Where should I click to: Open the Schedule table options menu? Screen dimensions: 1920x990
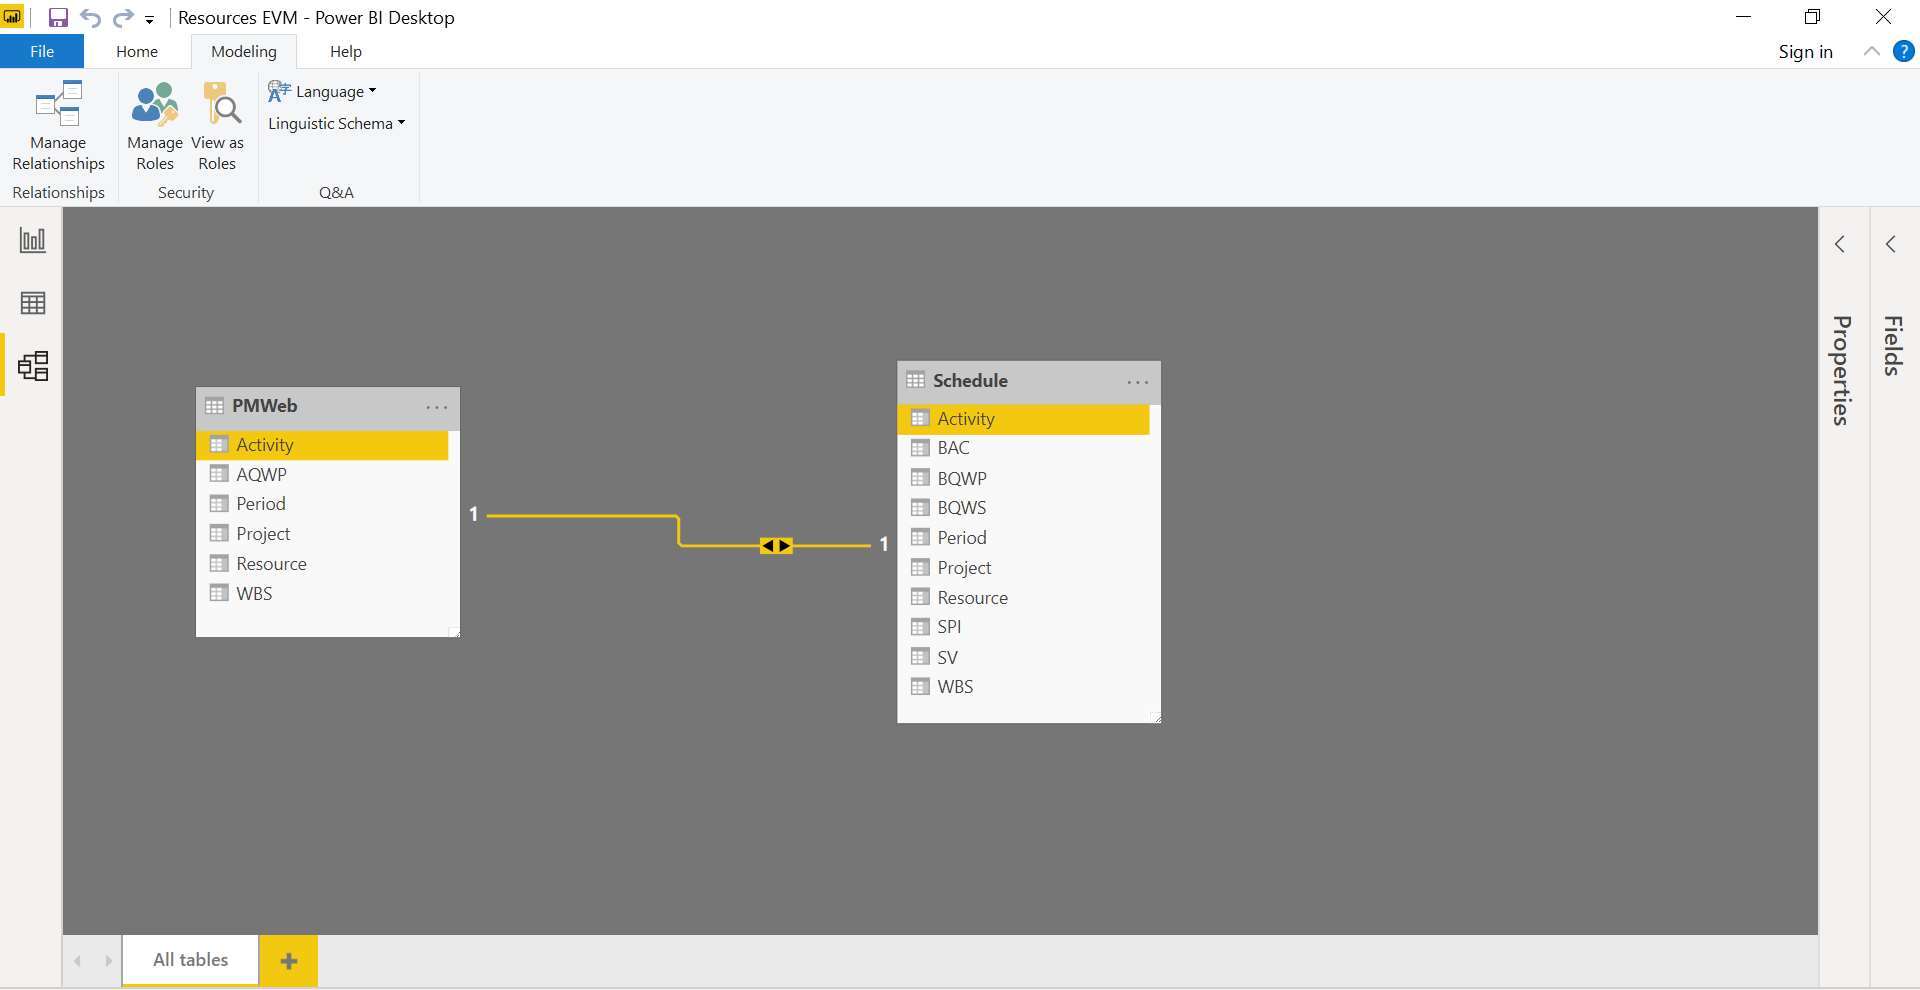(x=1137, y=382)
